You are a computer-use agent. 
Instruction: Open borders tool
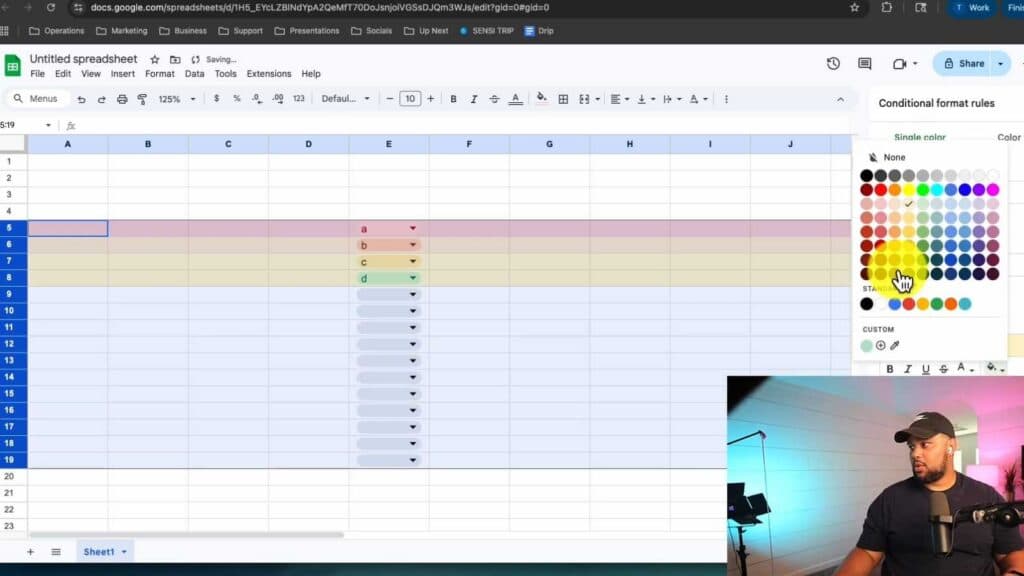tap(563, 99)
